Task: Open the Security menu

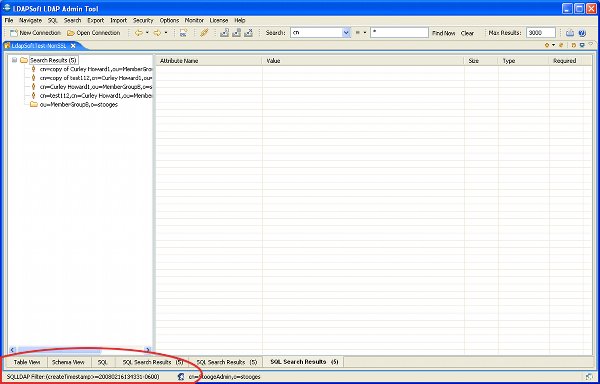Action: [143, 20]
